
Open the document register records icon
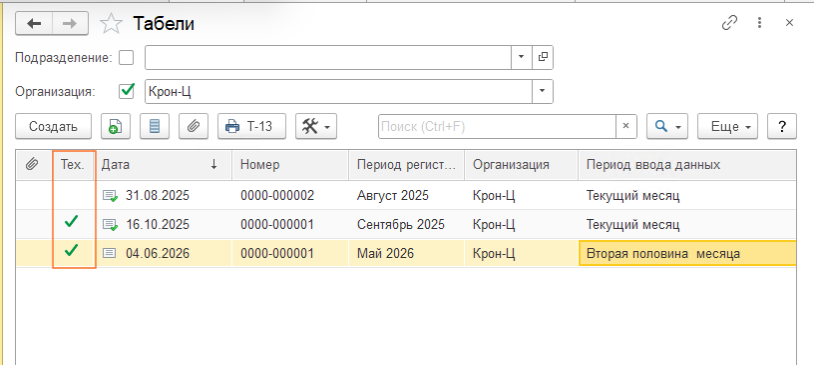pyautogui.click(x=154, y=126)
